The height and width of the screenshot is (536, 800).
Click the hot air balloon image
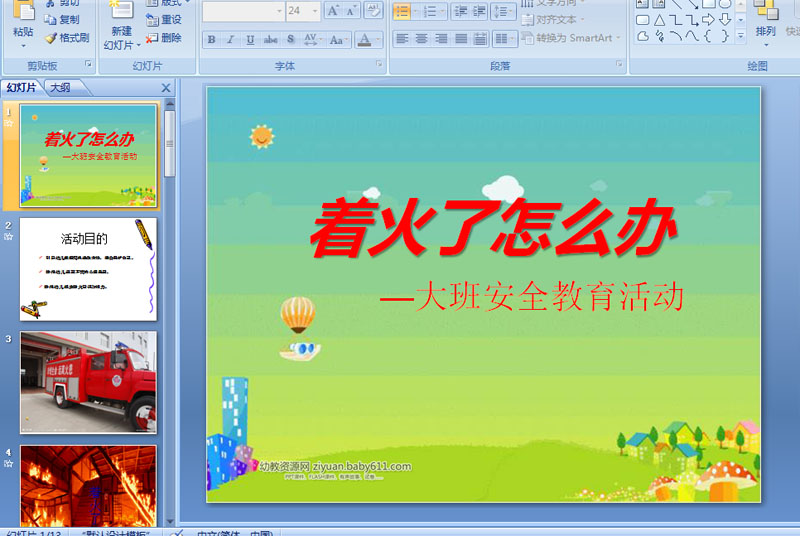click(299, 328)
